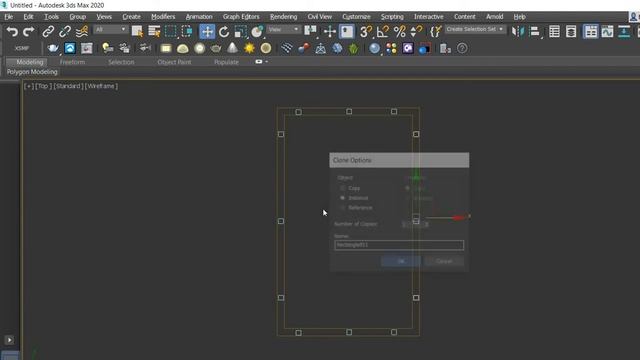
Task: Click Use Pivot Point Center icon
Action: [x=311, y=31]
